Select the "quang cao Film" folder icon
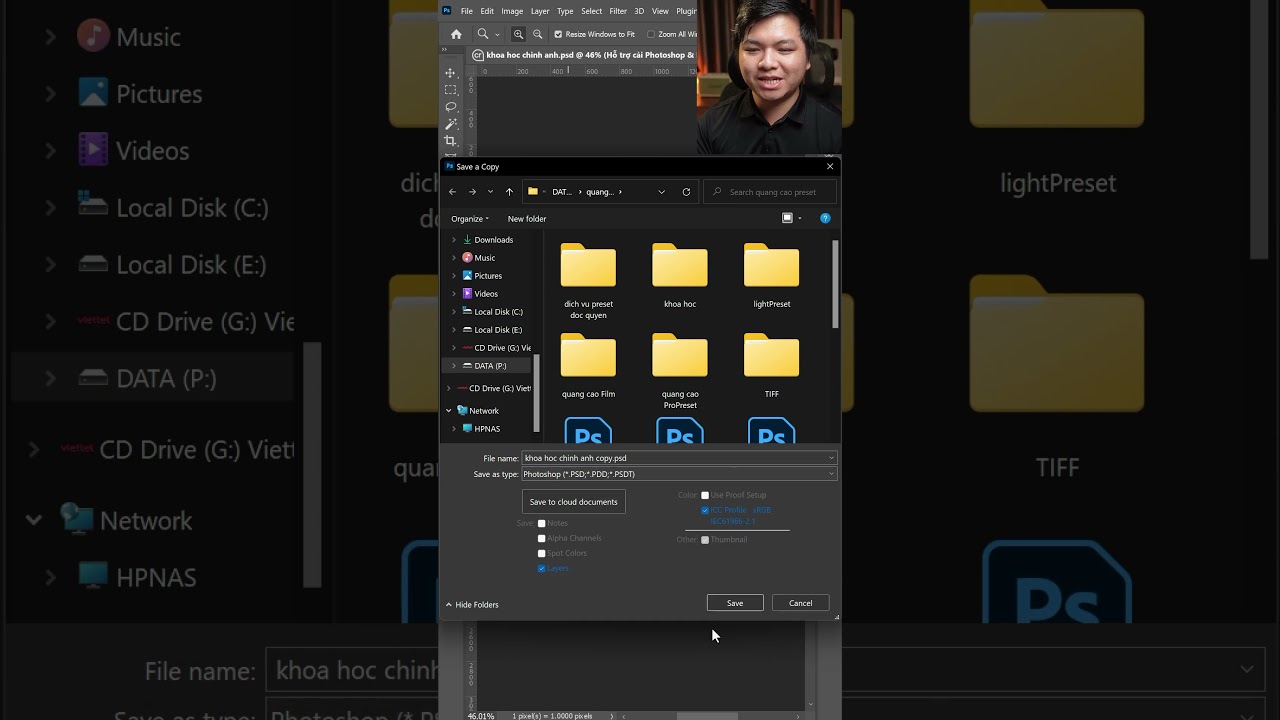The height and width of the screenshot is (720, 1280). tap(588, 355)
